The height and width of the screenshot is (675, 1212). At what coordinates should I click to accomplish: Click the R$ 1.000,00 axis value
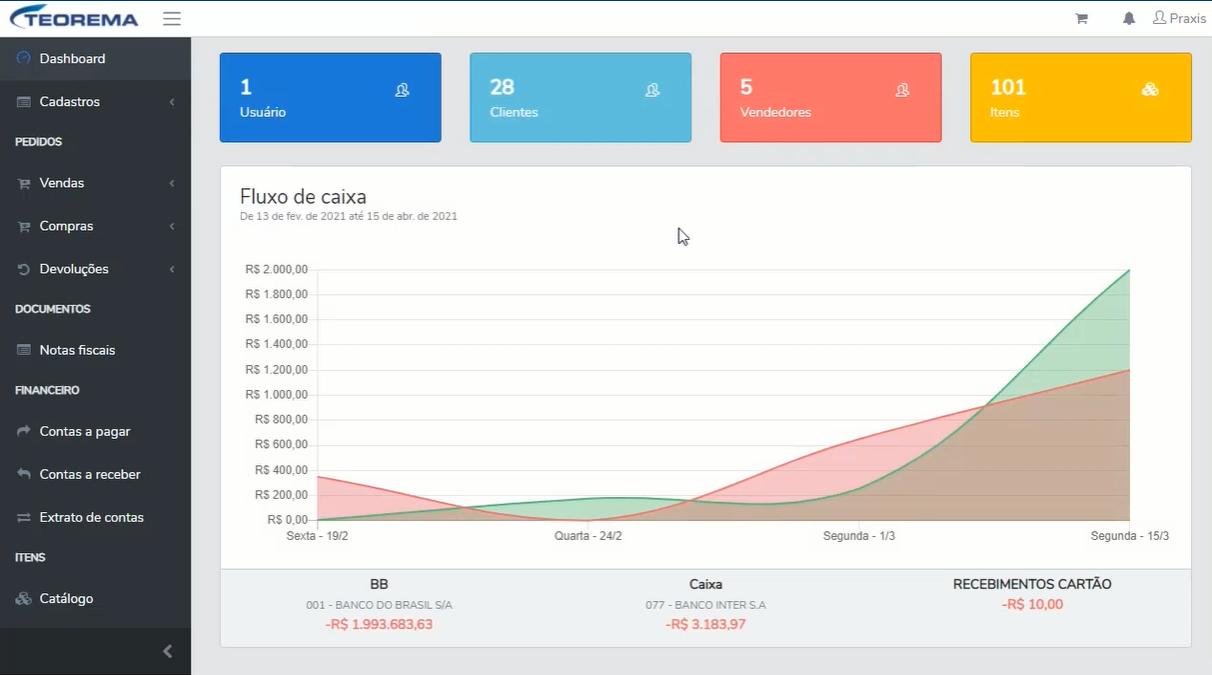(x=276, y=395)
